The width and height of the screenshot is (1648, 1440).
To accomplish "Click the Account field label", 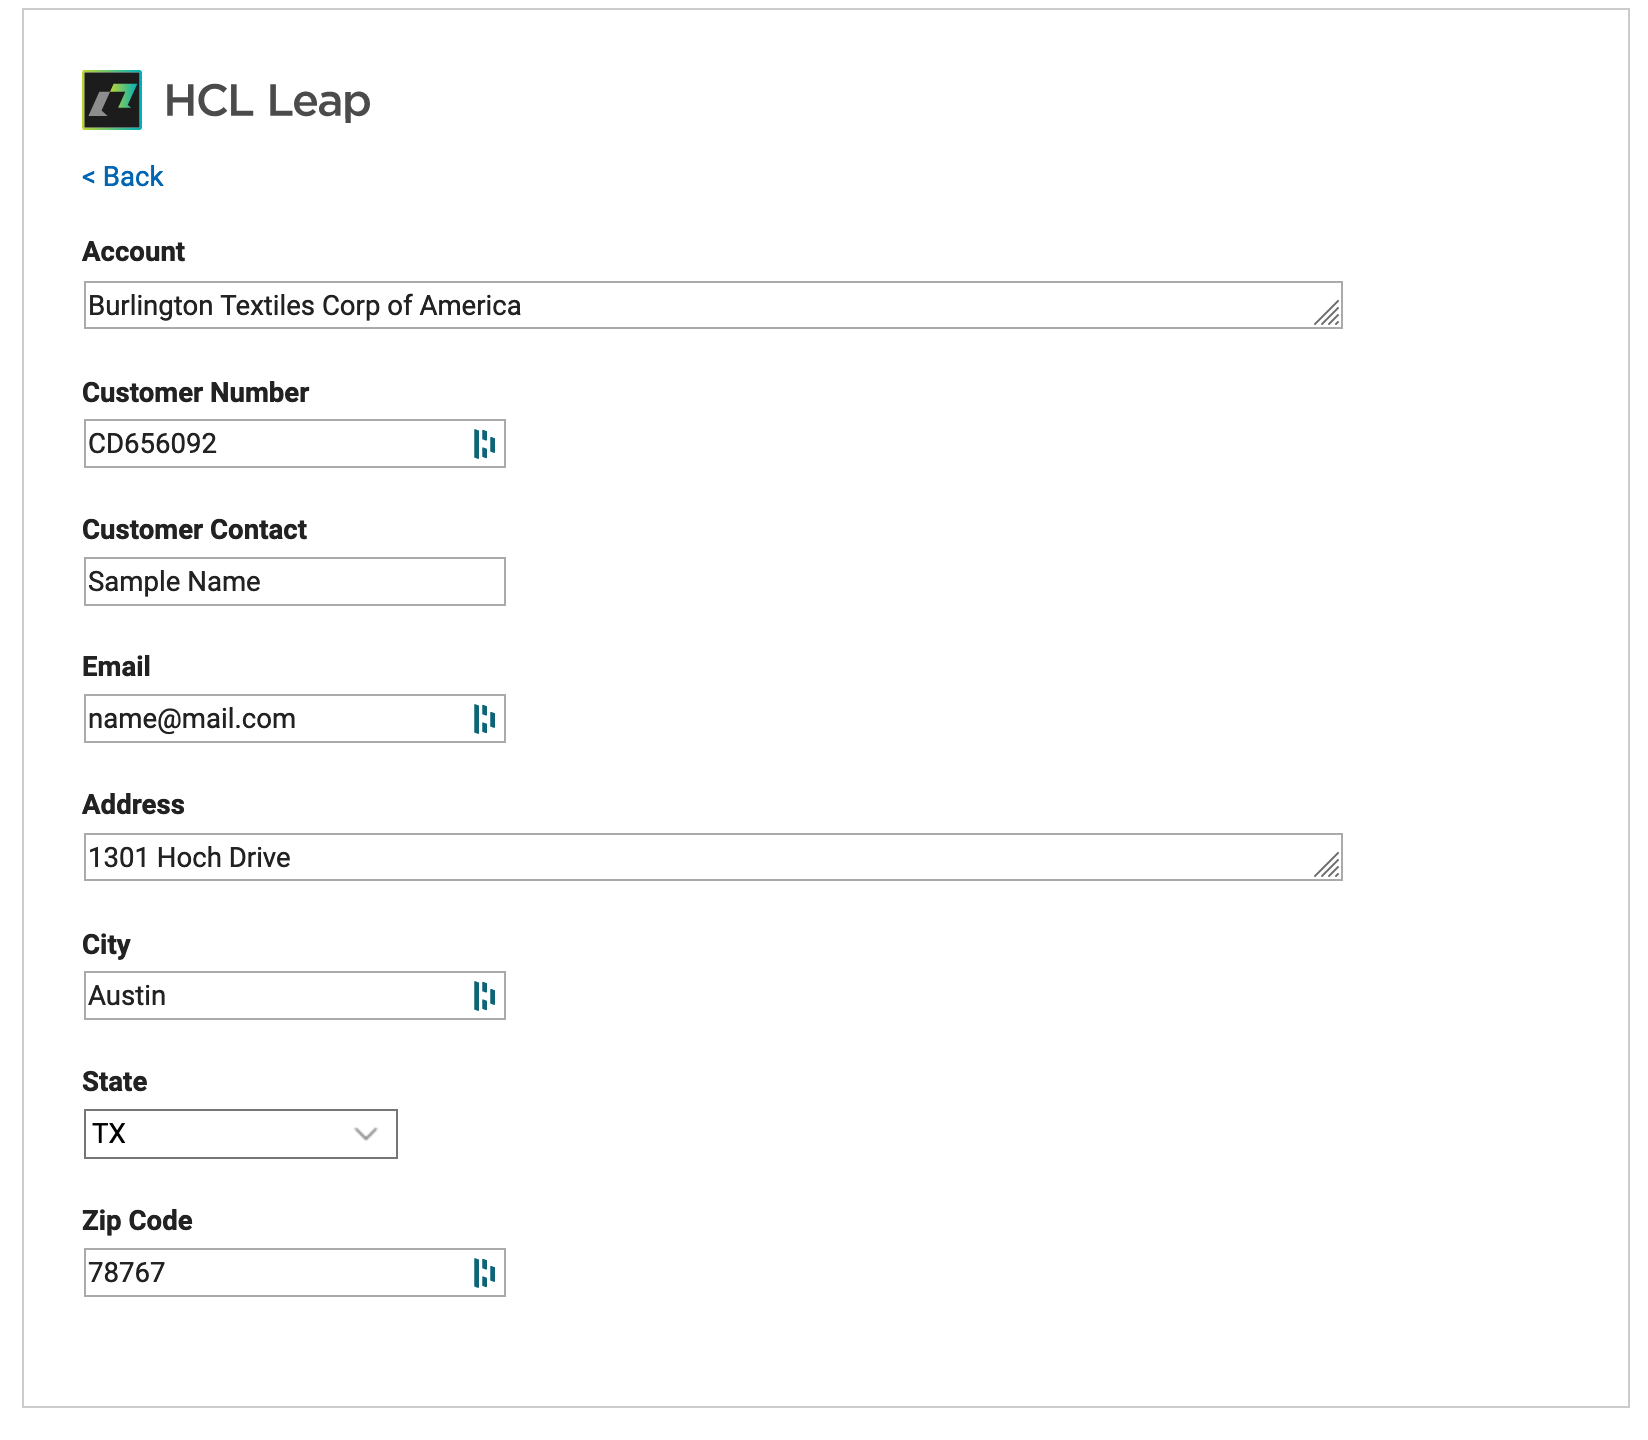I will [134, 252].
